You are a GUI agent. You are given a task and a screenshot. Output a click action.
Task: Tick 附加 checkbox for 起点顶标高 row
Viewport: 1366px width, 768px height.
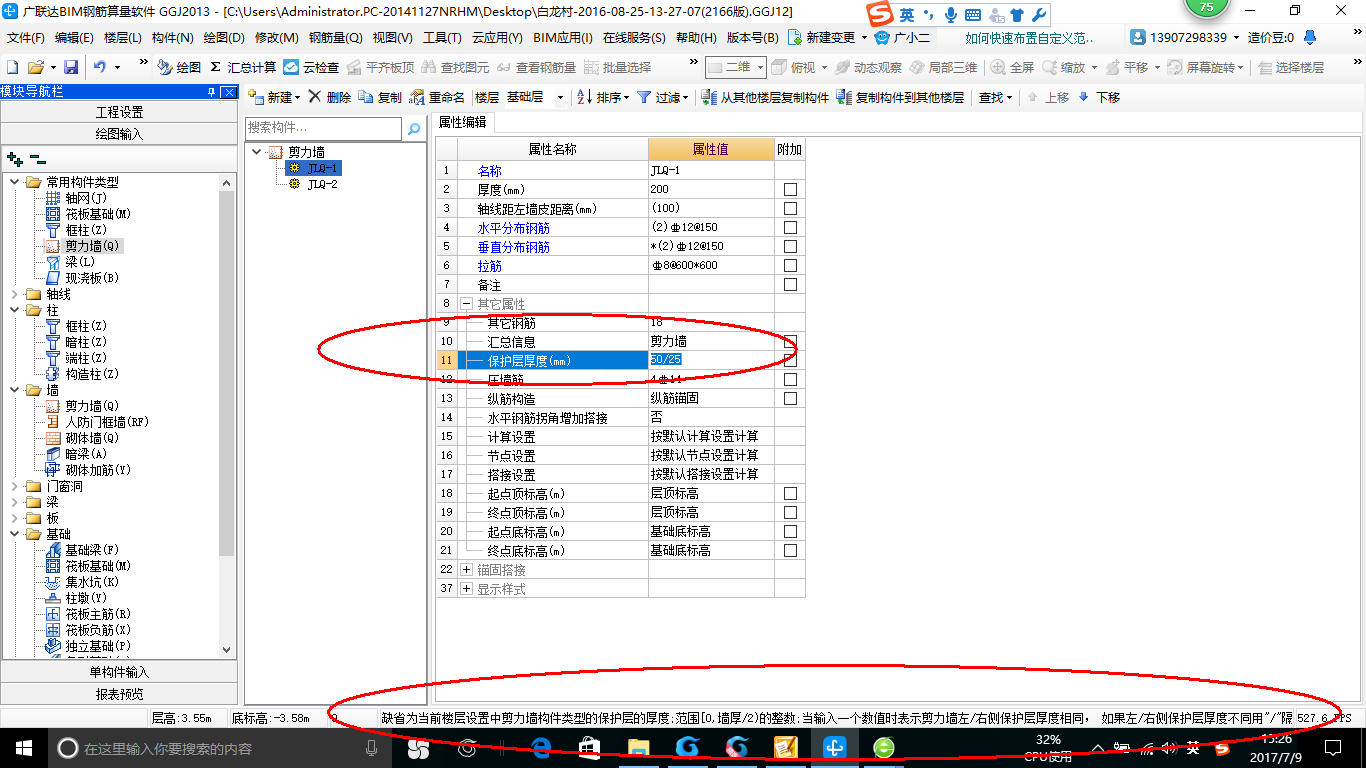[790, 493]
